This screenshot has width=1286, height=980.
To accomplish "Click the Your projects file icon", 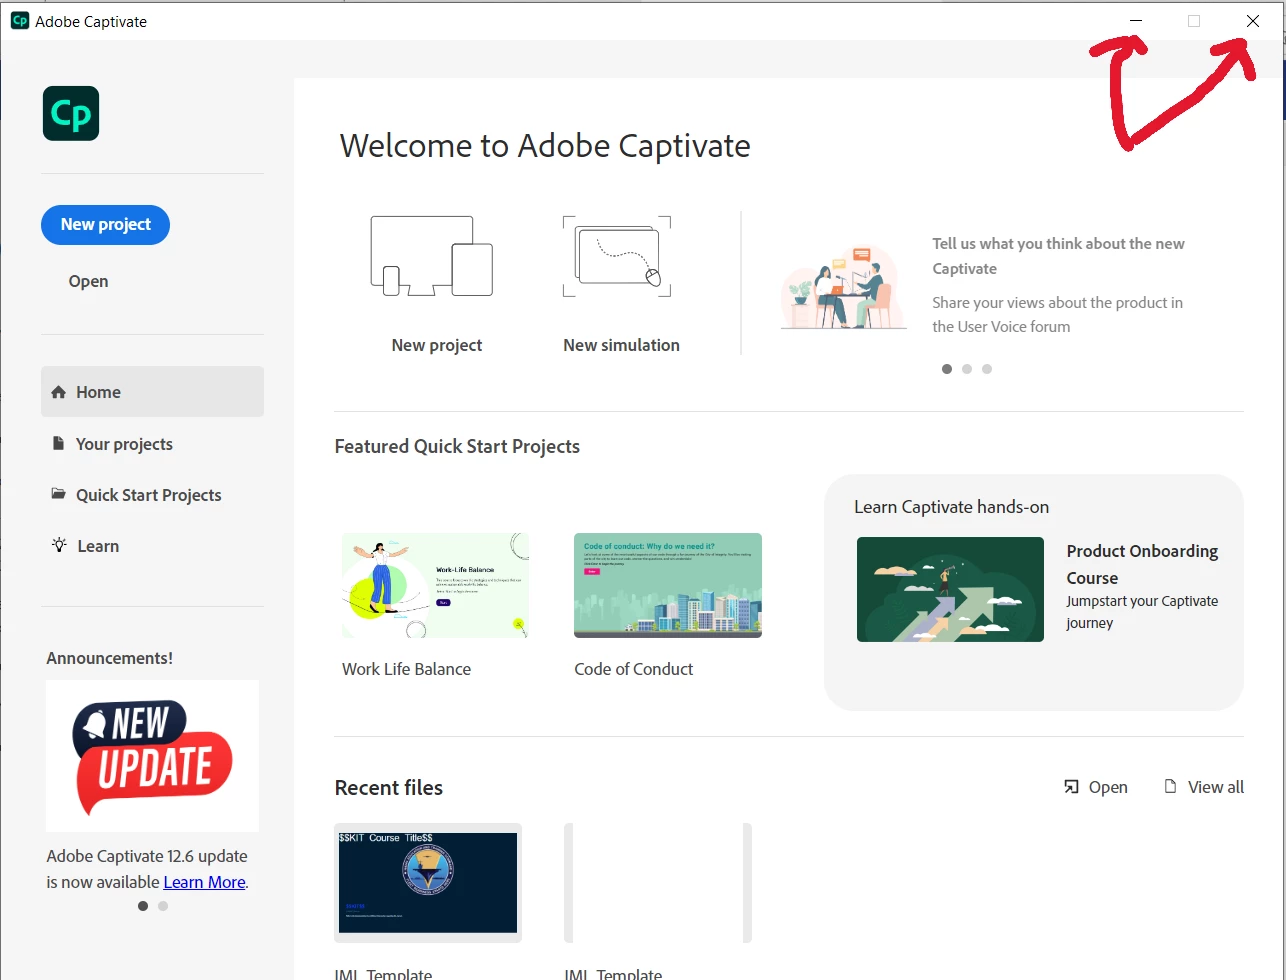I will coord(58,443).
